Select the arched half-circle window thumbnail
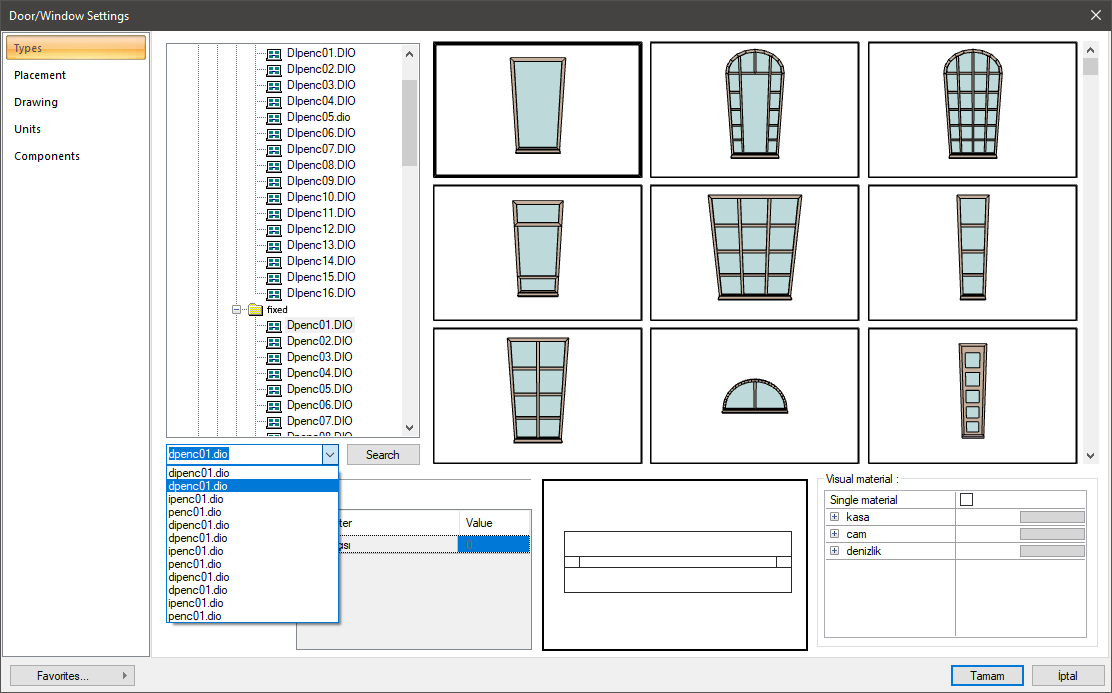The height and width of the screenshot is (693, 1112). pyautogui.click(x=754, y=396)
